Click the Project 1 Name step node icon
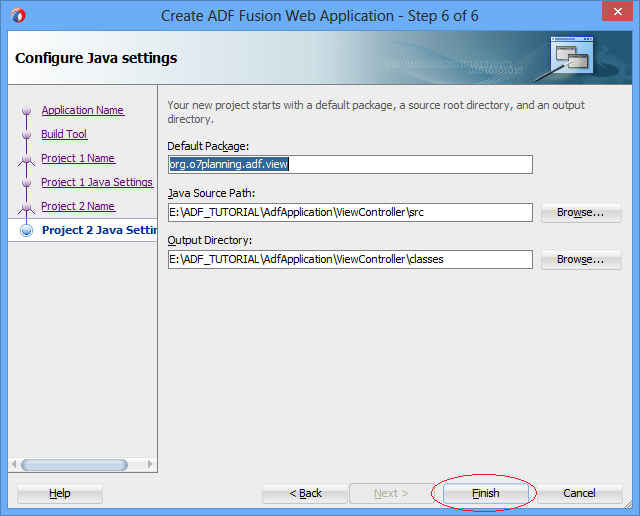The width and height of the screenshot is (640, 516). (x=27, y=159)
